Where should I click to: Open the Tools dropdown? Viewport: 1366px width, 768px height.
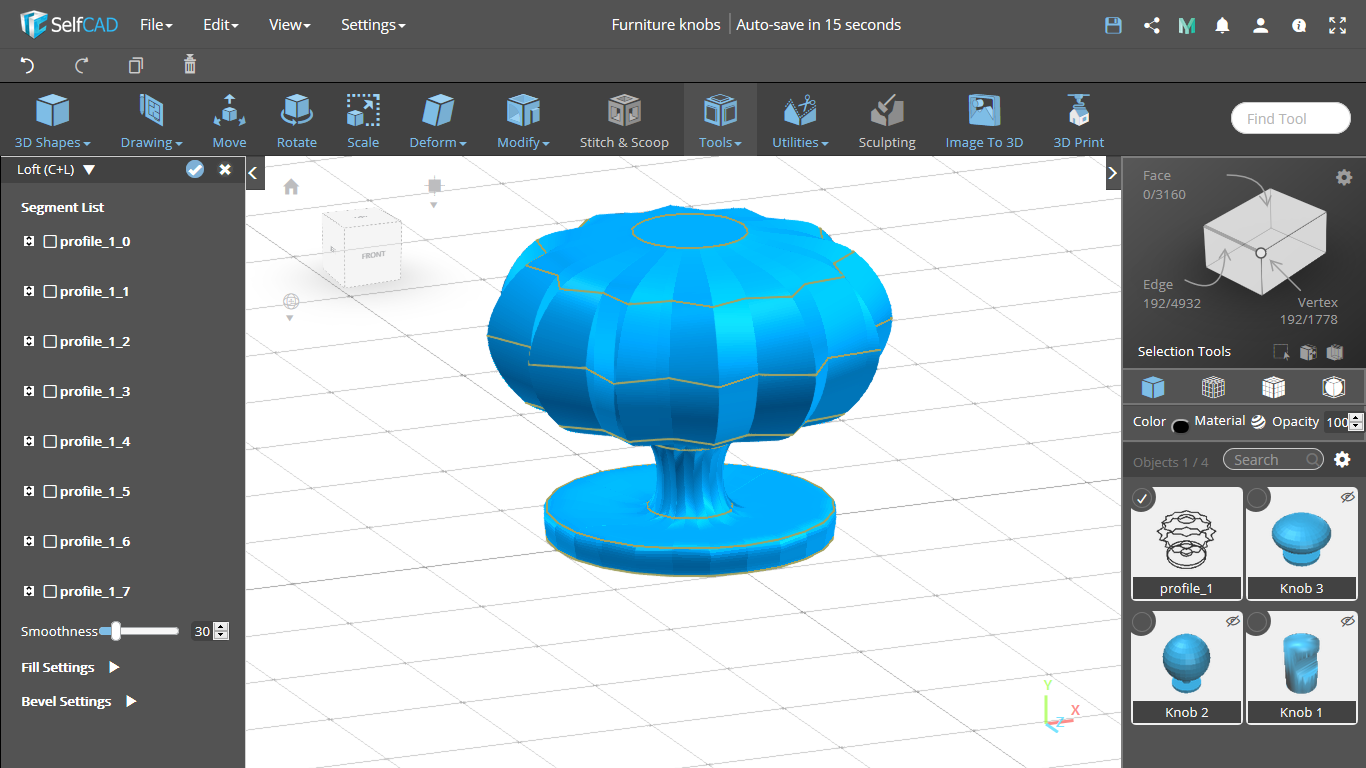(x=720, y=121)
